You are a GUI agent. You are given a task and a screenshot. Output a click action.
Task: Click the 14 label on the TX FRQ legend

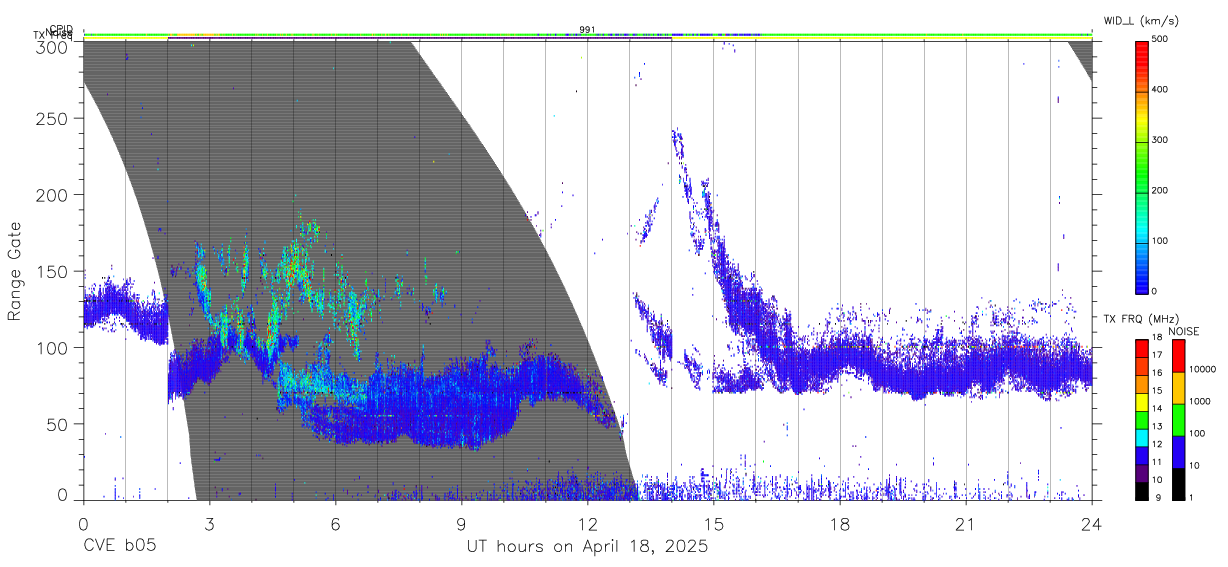(1156, 408)
